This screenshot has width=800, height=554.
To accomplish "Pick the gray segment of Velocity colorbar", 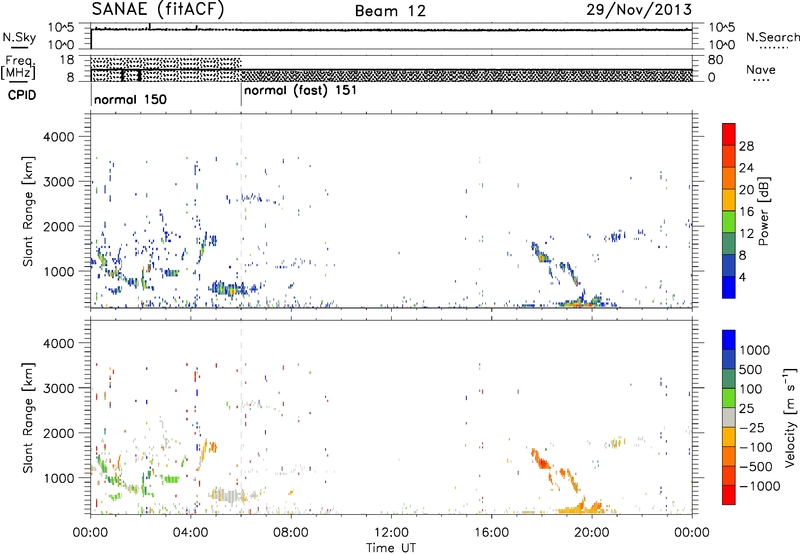I will click(x=729, y=417).
